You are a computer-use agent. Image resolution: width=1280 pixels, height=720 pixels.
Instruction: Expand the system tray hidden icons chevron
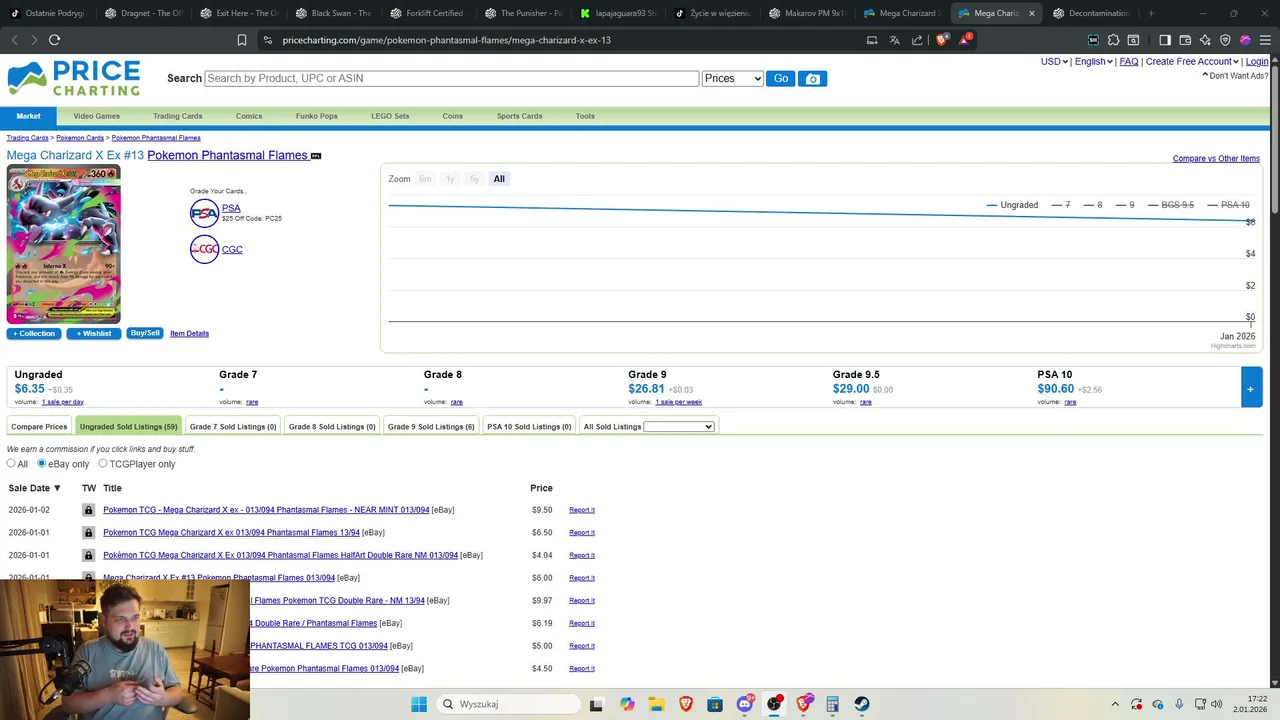[x=1115, y=704]
